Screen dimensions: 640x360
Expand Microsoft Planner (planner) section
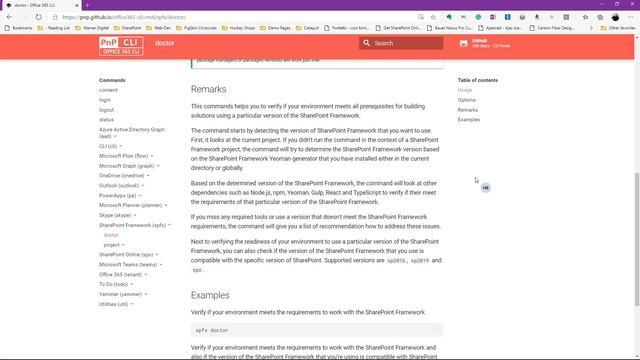133,205
